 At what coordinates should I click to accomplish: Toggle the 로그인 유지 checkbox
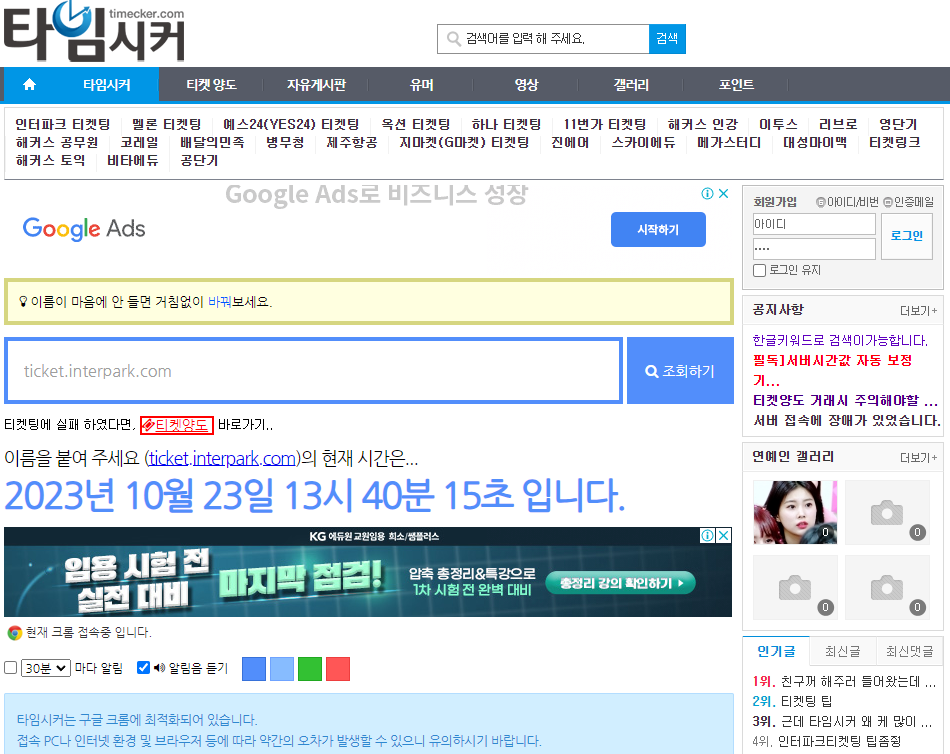pos(759,270)
